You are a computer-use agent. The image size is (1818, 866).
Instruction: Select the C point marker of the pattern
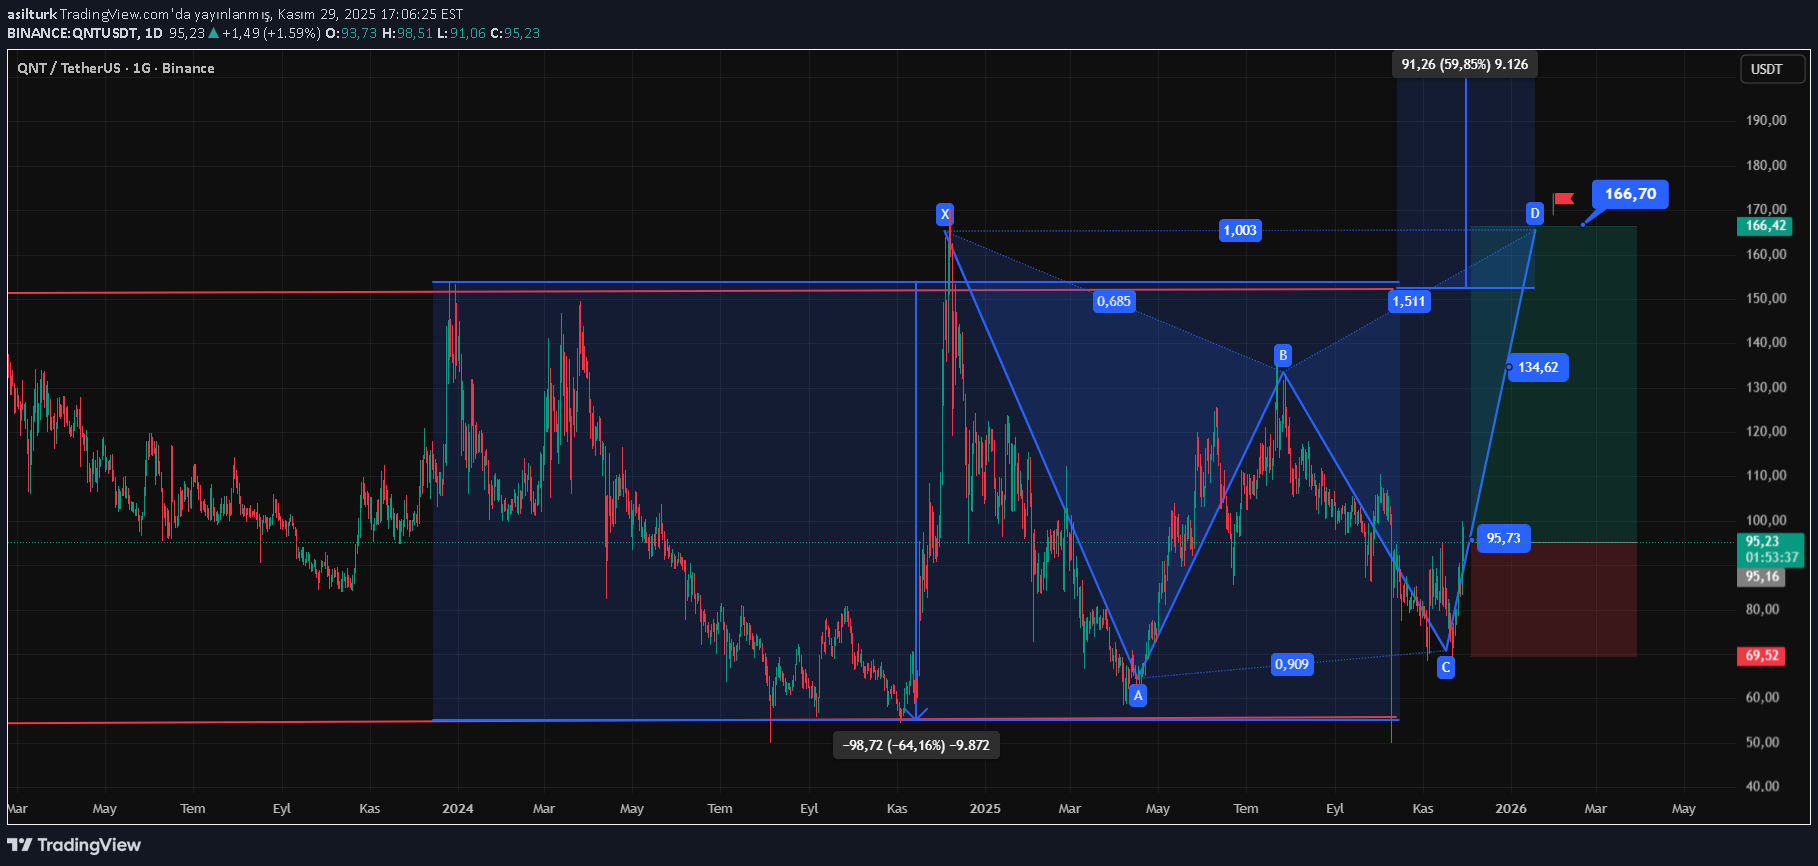point(1445,667)
